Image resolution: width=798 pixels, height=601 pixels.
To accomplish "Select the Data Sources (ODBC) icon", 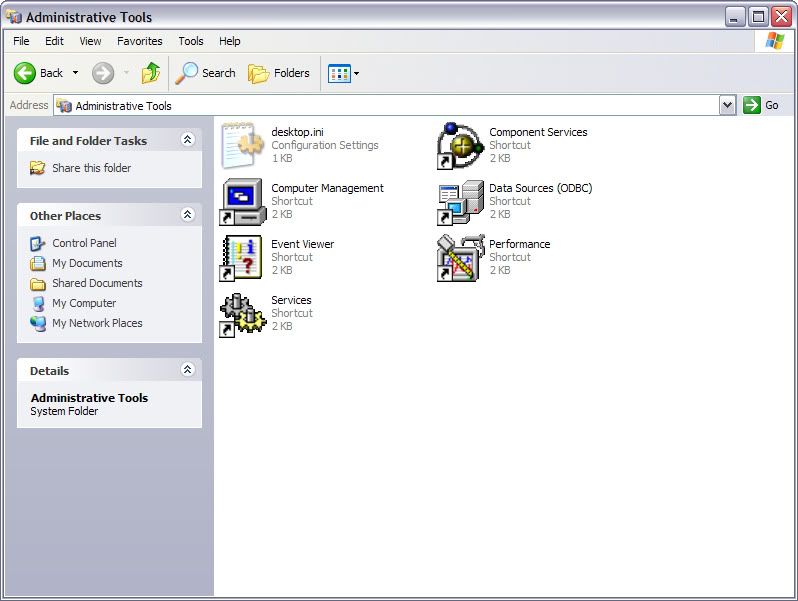I will tap(460, 202).
